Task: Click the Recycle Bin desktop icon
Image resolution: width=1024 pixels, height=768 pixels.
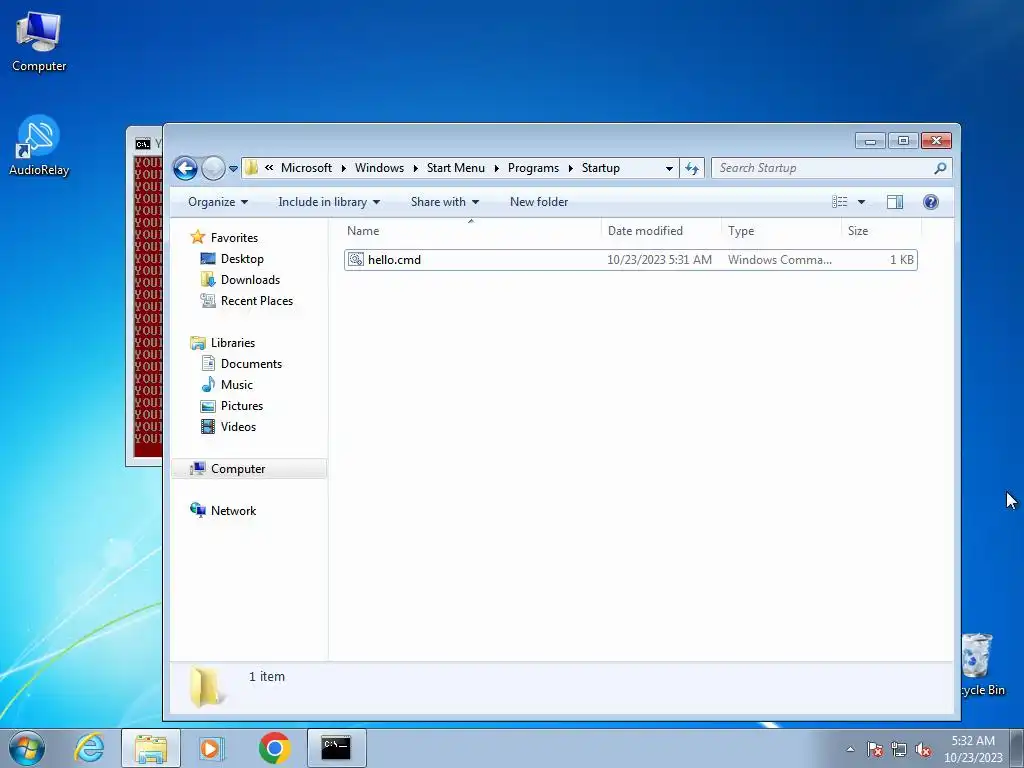Action: tap(982, 665)
